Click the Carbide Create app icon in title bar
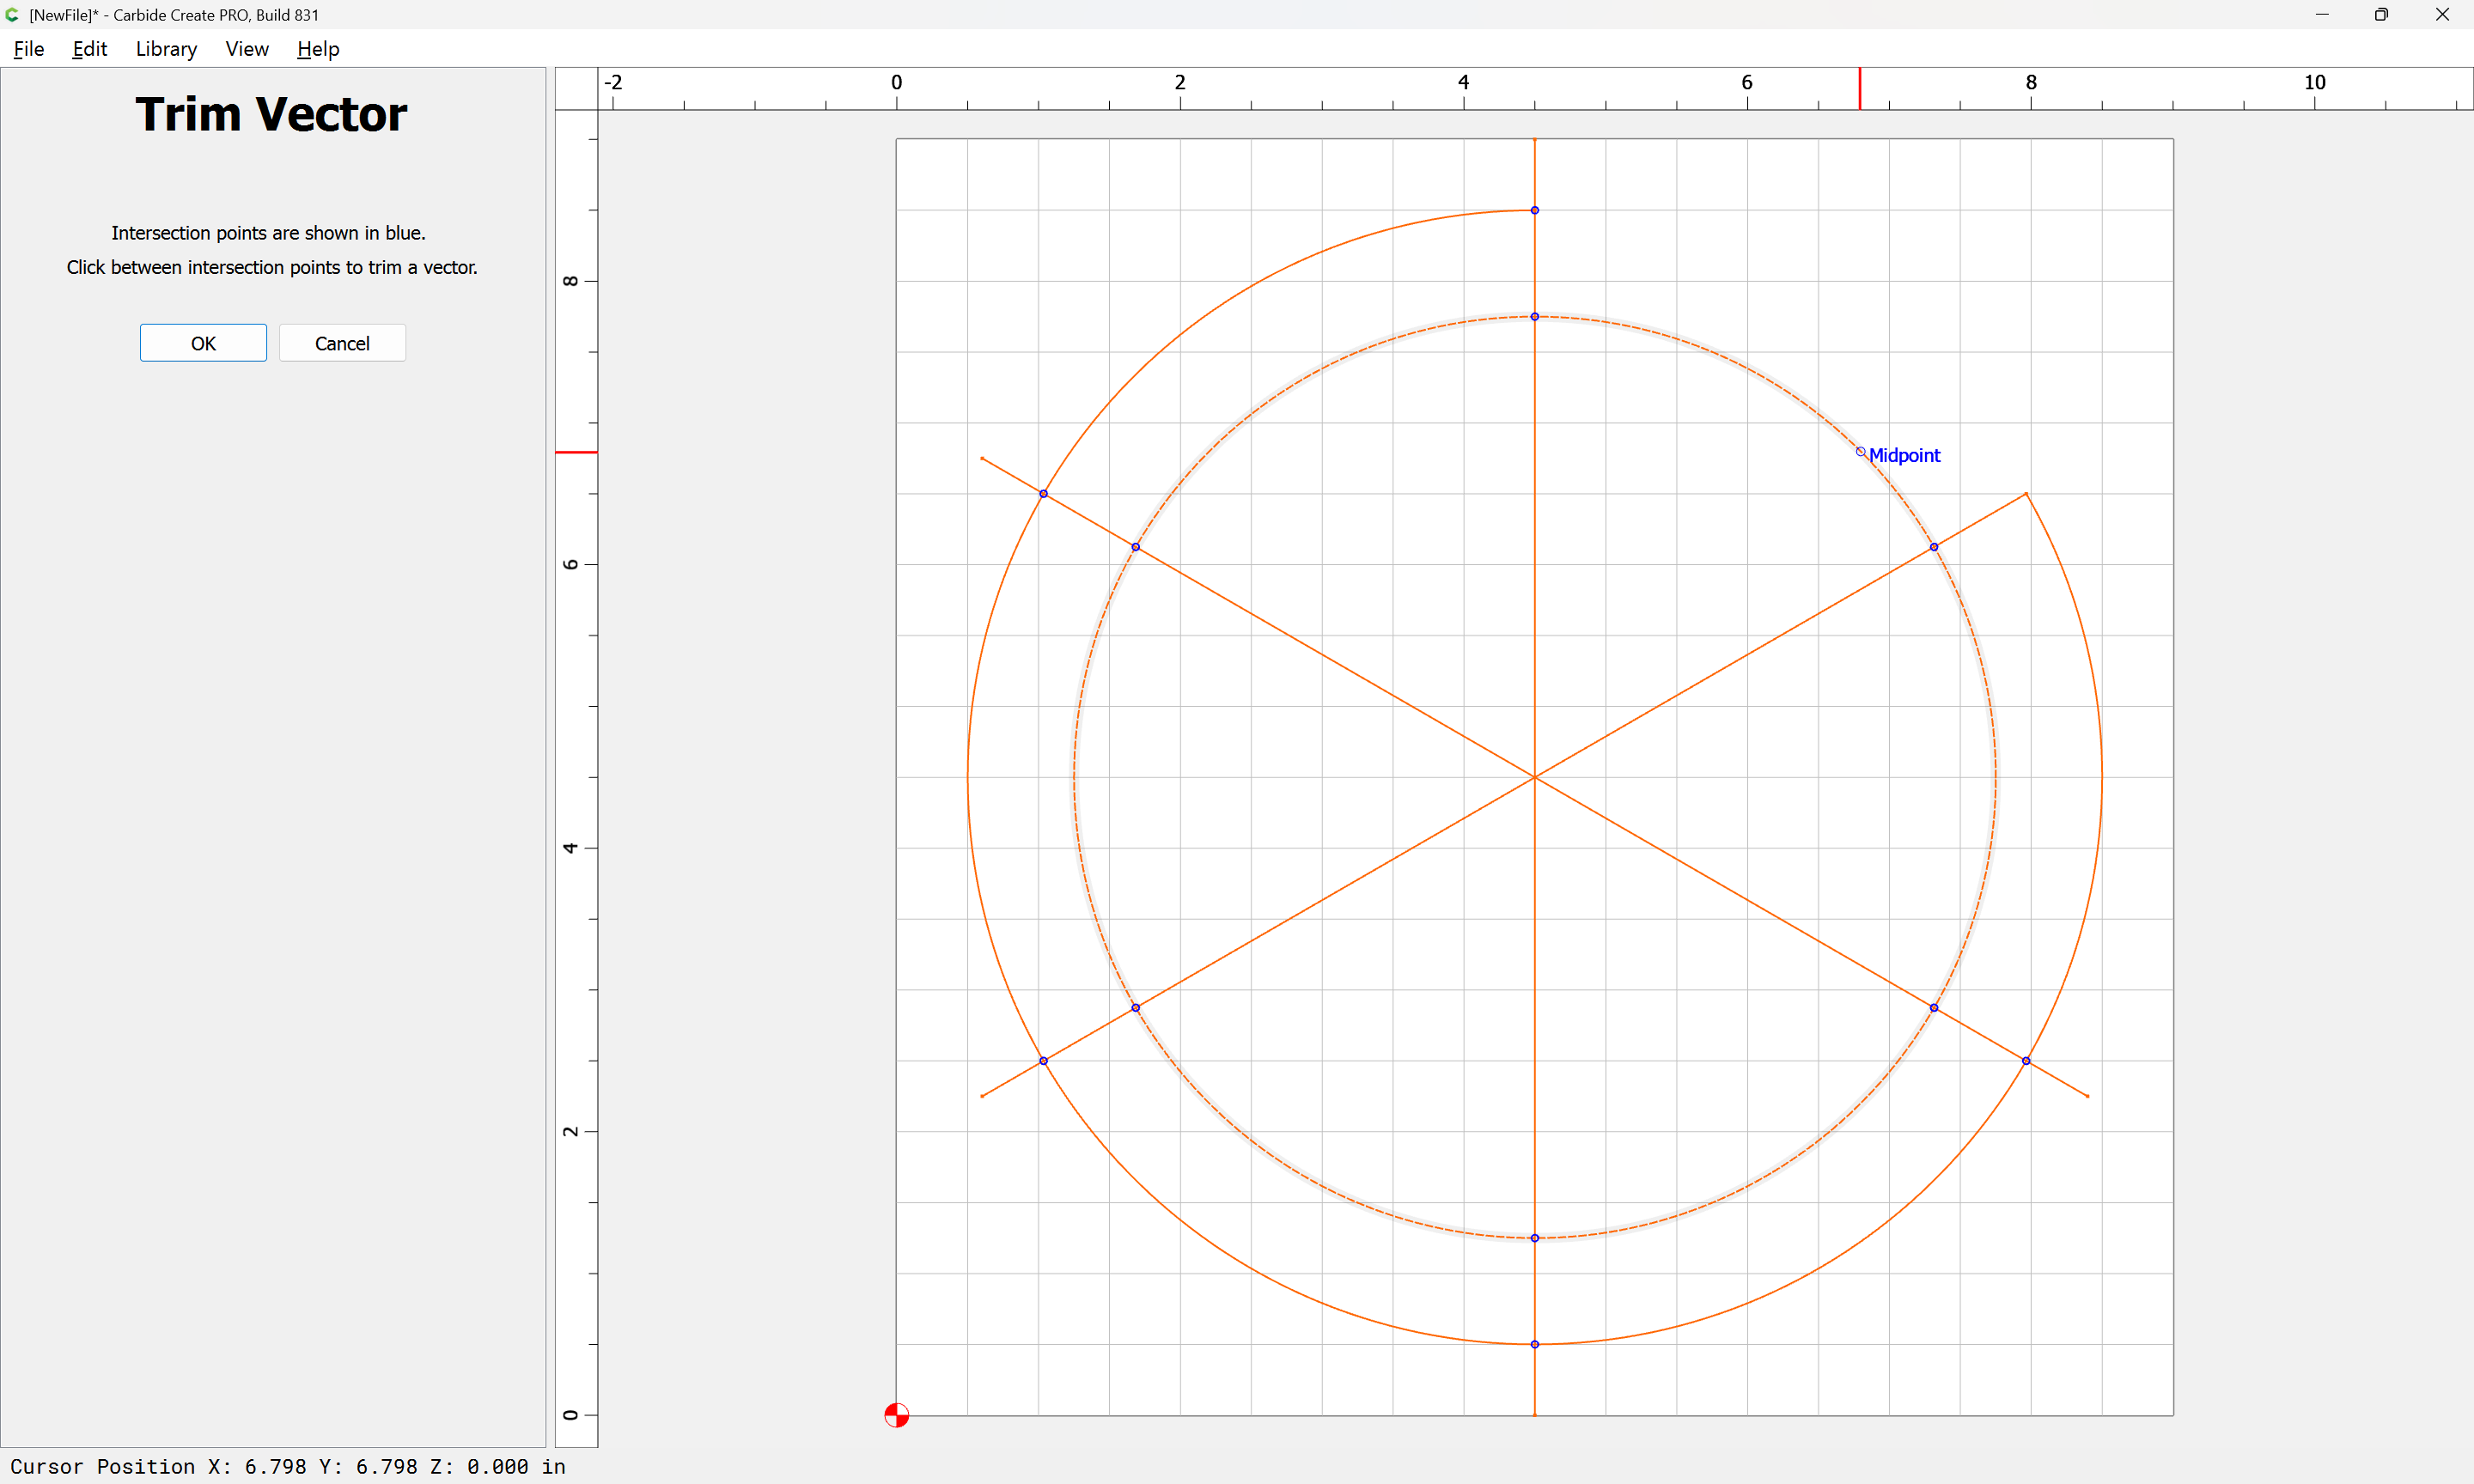Image resolution: width=2474 pixels, height=1484 pixels. (13, 15)
